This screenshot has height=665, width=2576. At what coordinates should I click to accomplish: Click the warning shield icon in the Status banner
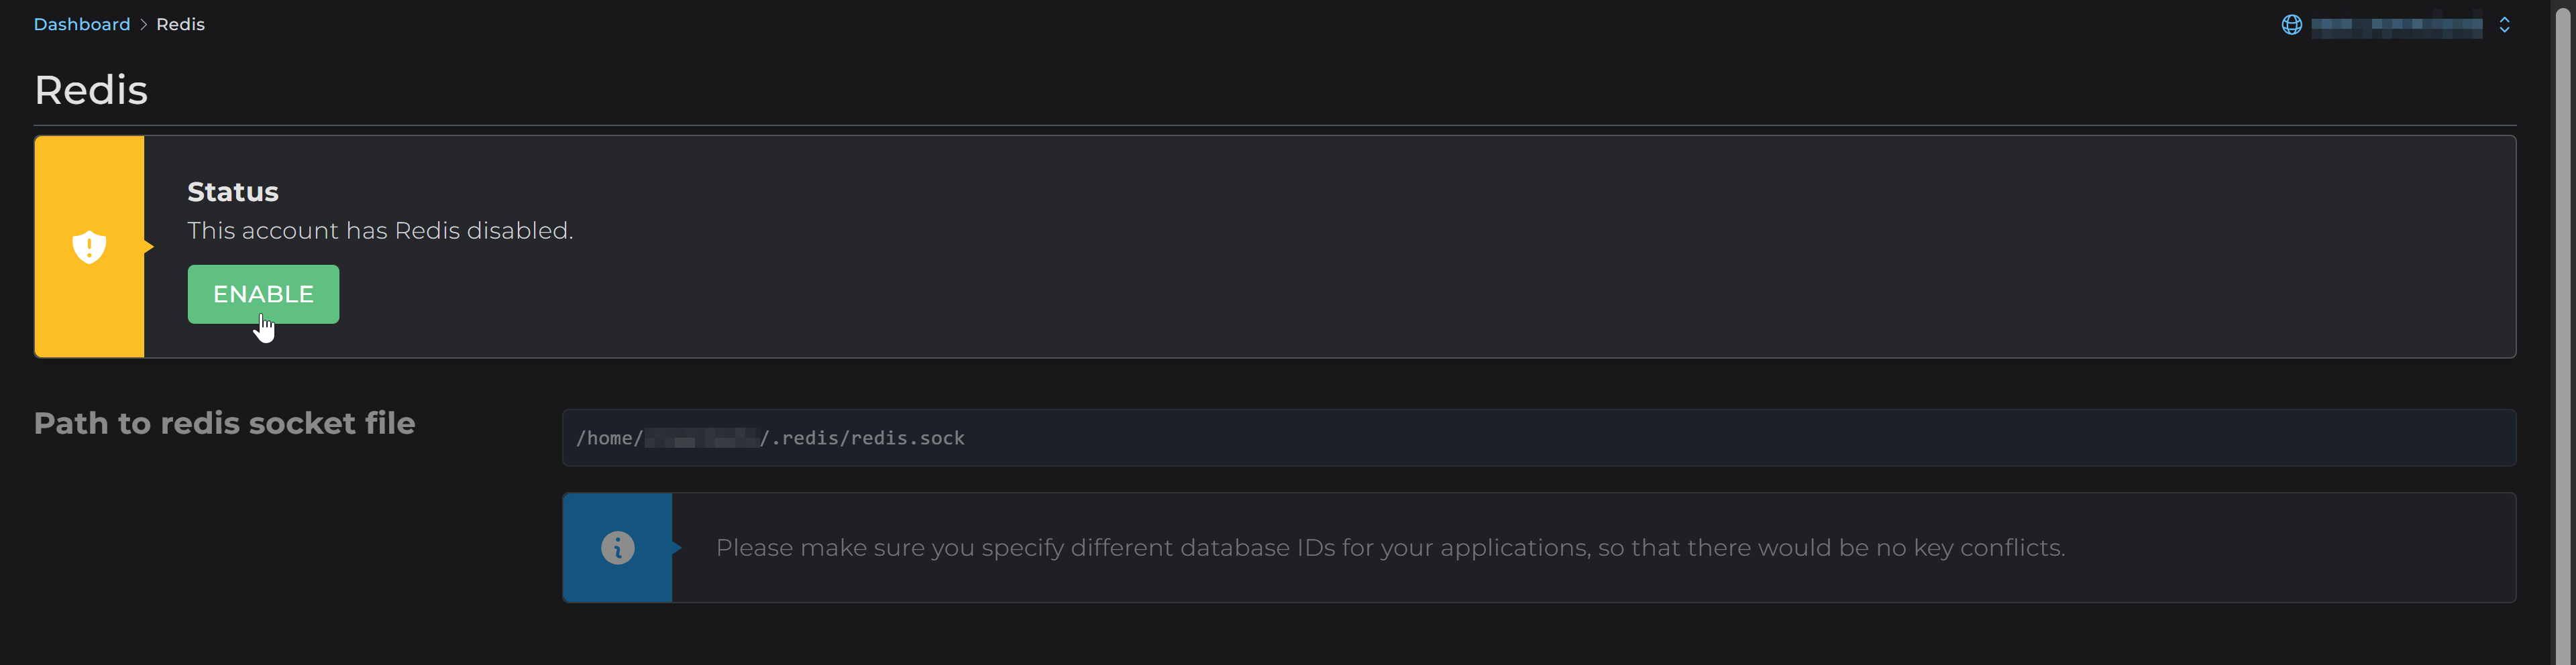[89, 246]
